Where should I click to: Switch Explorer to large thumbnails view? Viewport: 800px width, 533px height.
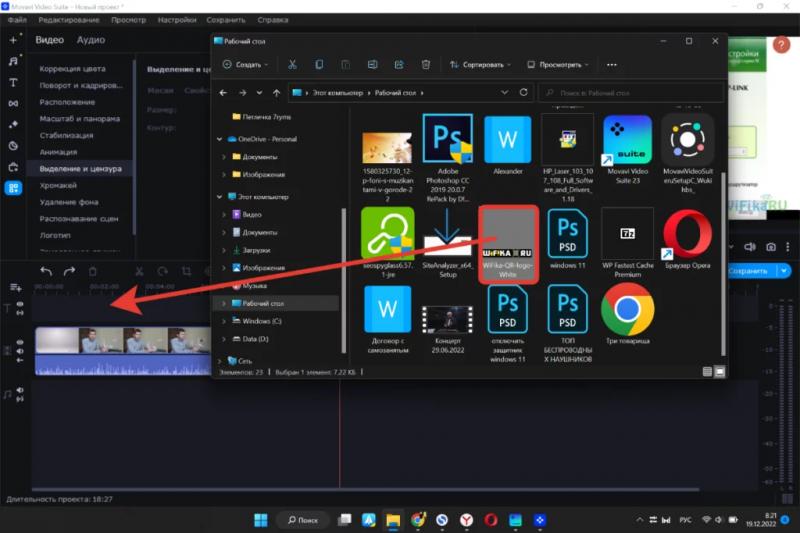[719, 371]
